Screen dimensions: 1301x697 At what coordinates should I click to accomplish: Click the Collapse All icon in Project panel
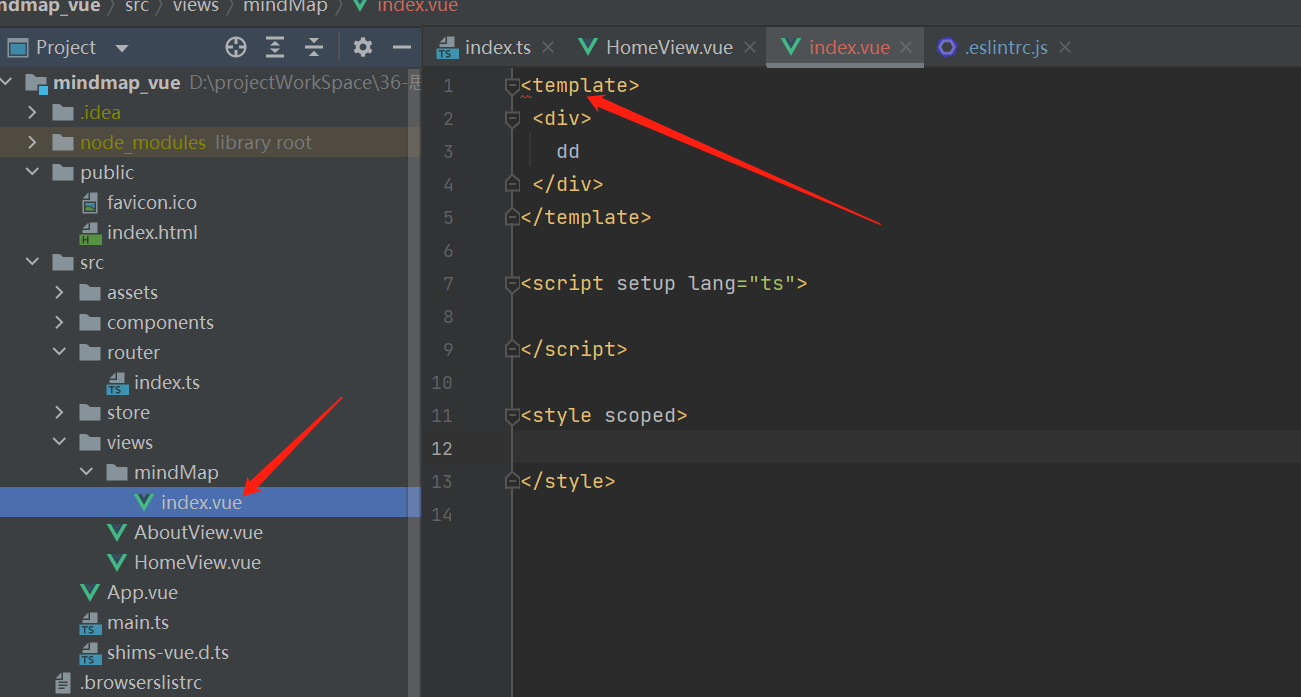pos(314,47)
